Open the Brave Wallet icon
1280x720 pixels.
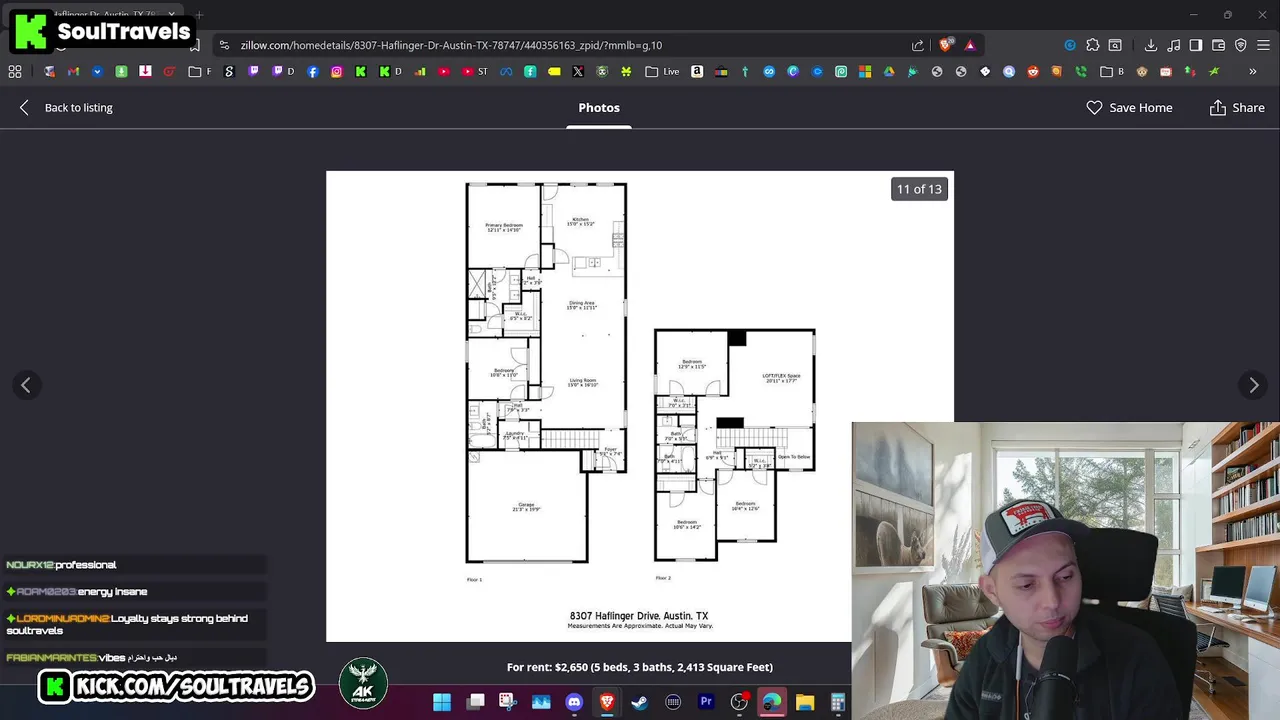(x=1218, y=45)
